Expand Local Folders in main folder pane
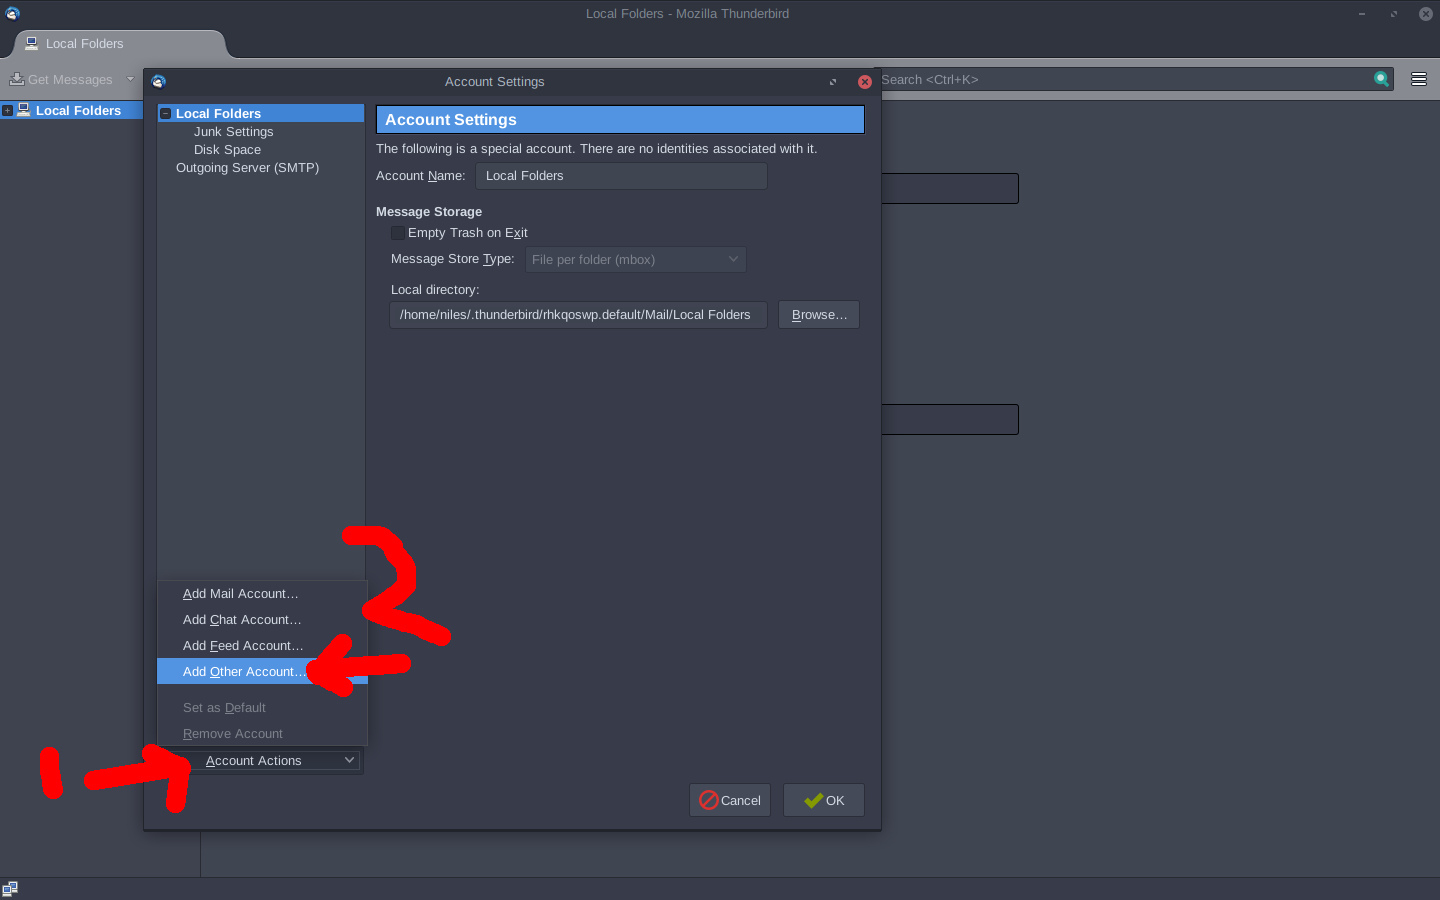Viewport: 1440px width, 900px height. tap(7, 111)
